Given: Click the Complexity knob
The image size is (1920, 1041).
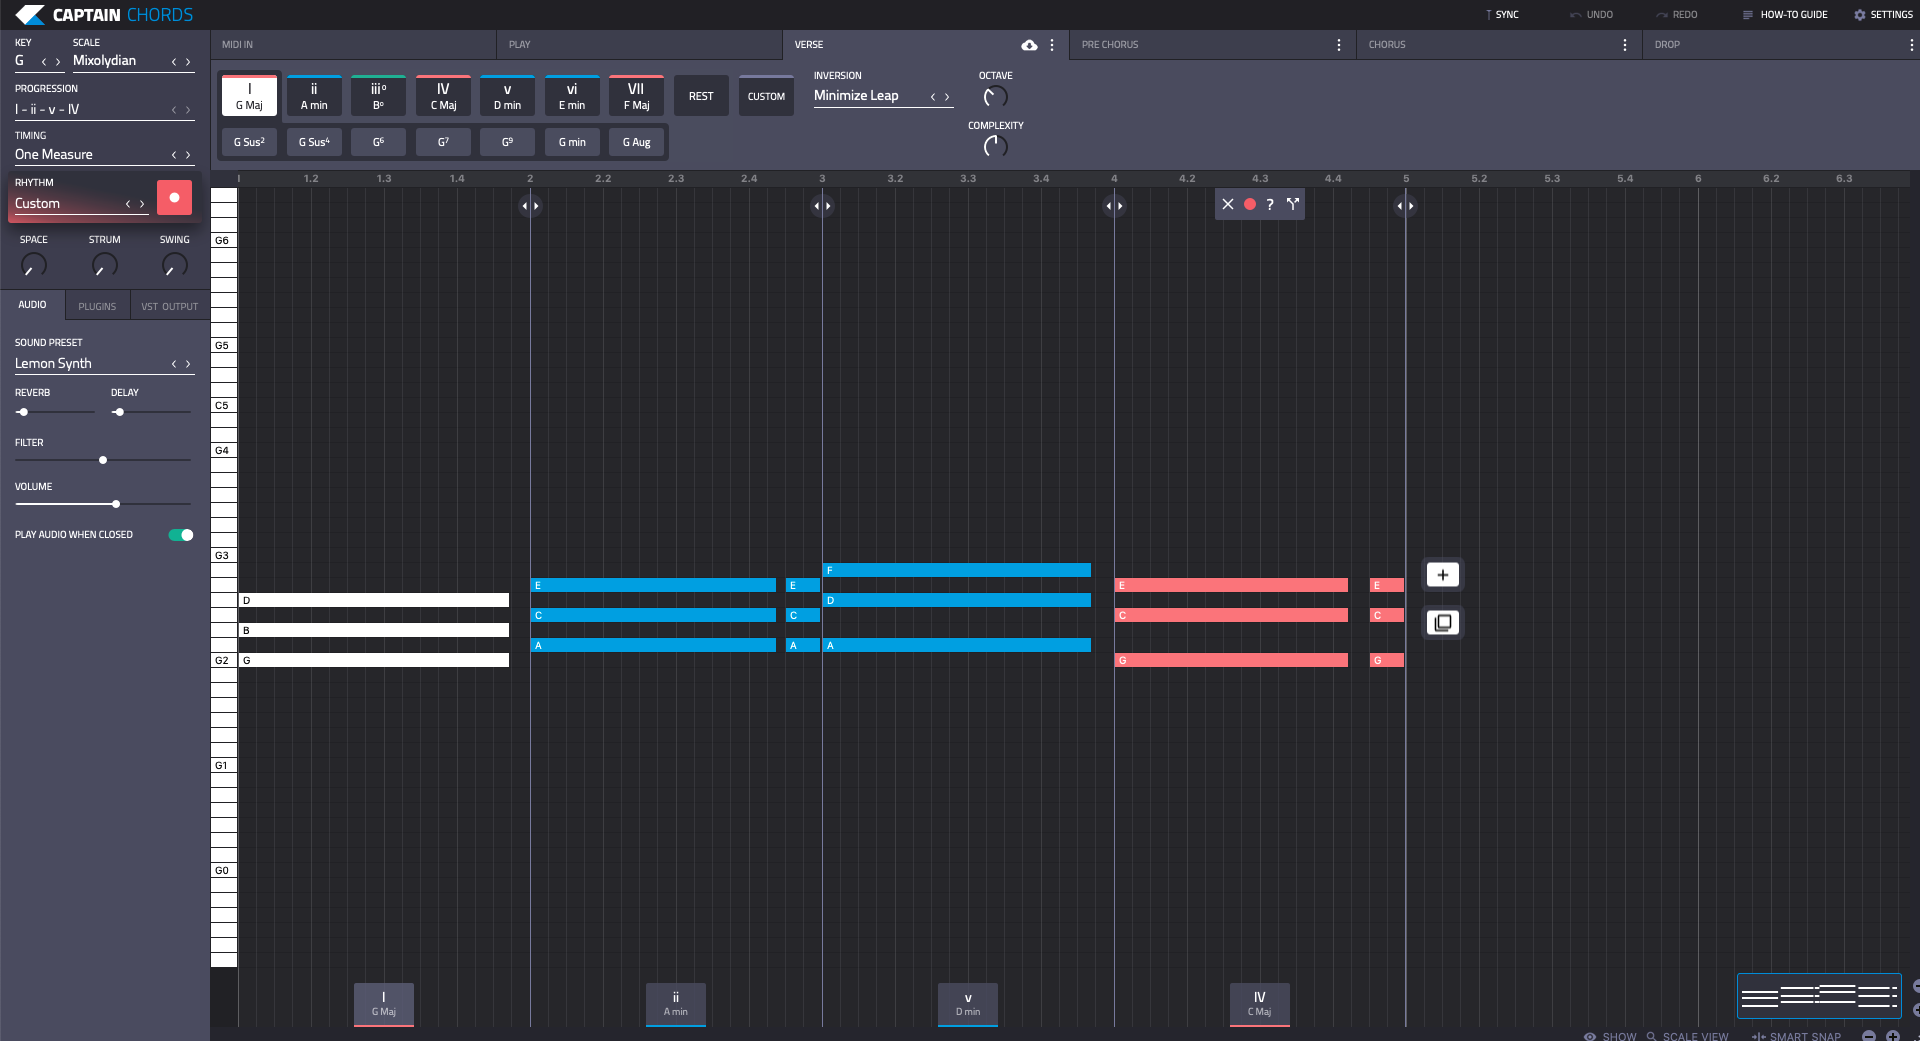Looking at the screenshot, I should pyautogui.click(x=995, y=146).
